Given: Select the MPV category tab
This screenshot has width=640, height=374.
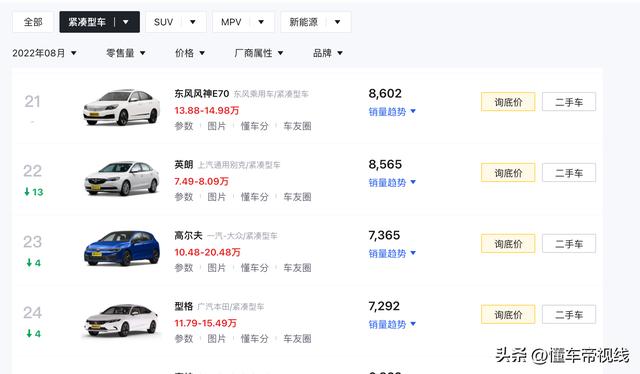Looking at the screenshot, I should point(231,22).
